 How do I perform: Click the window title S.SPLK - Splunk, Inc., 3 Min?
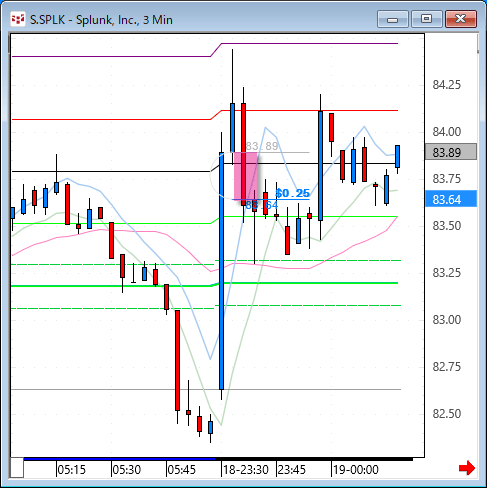(x=101, y=20)
